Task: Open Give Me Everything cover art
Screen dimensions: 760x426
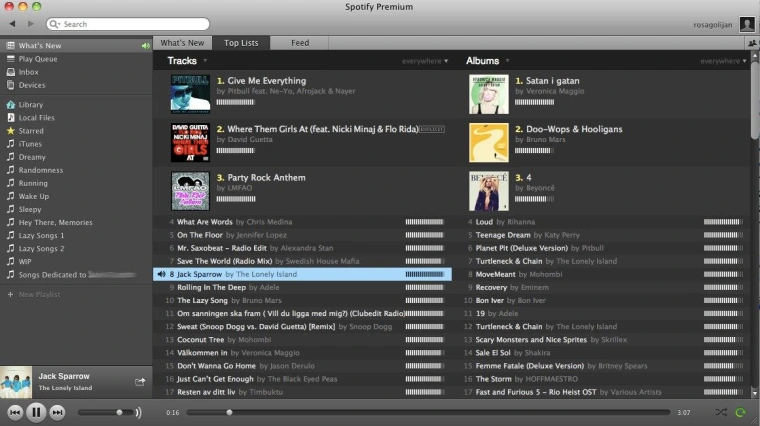Action: pos(190,94)
